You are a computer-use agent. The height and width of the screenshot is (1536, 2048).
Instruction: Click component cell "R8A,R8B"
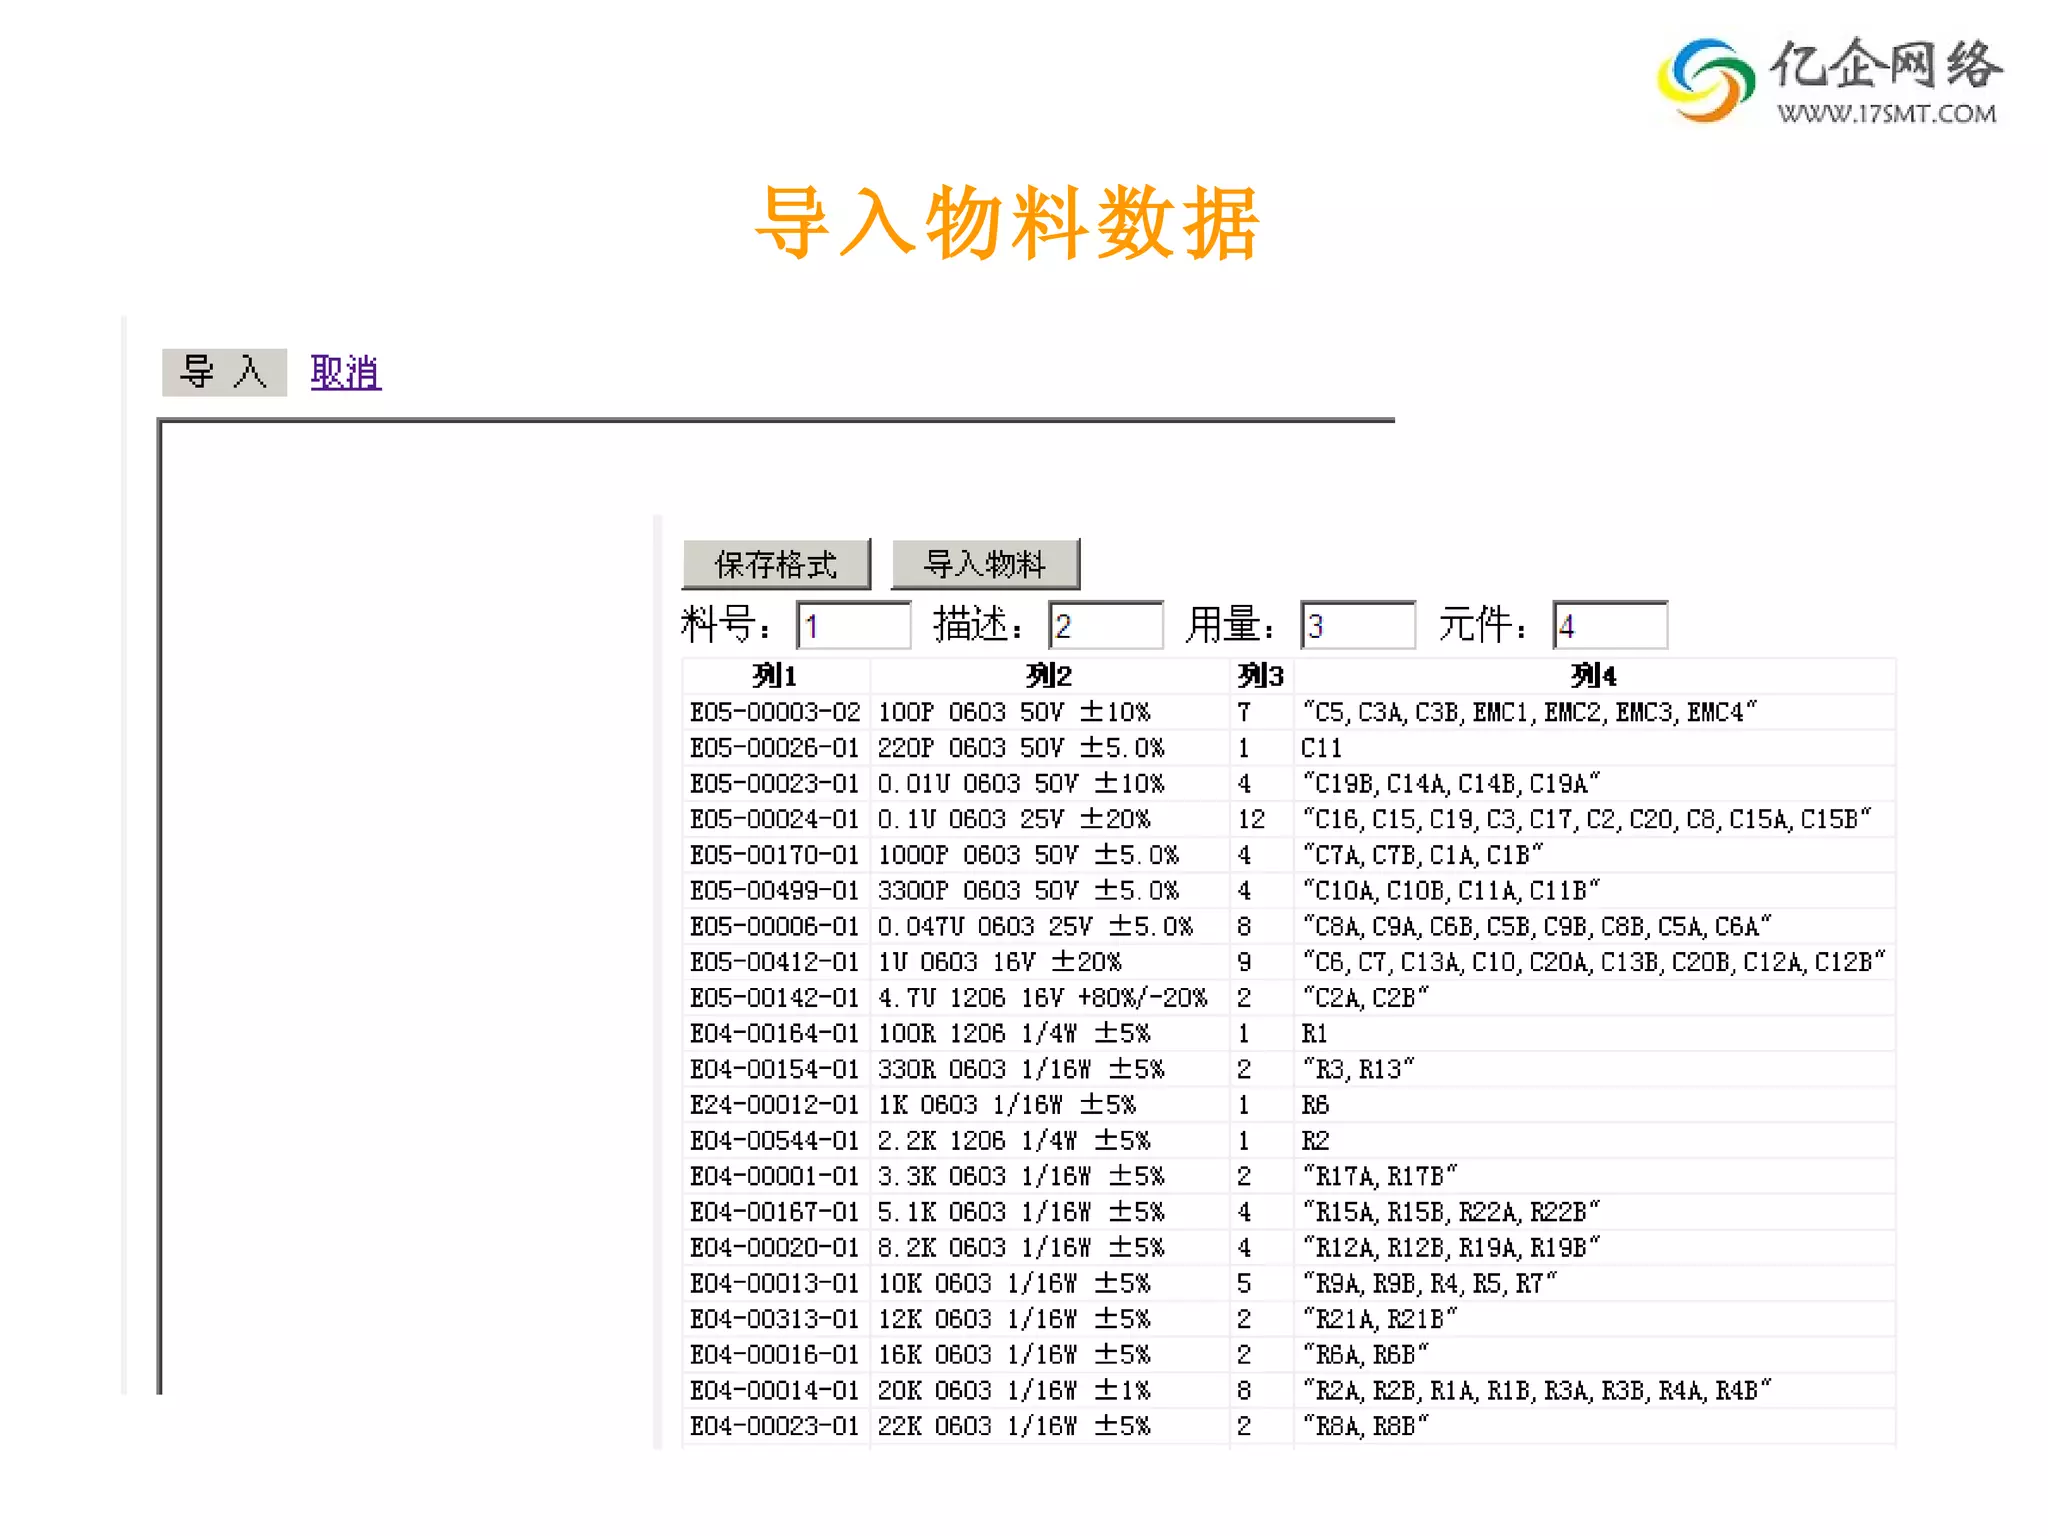point(1594,1426)
